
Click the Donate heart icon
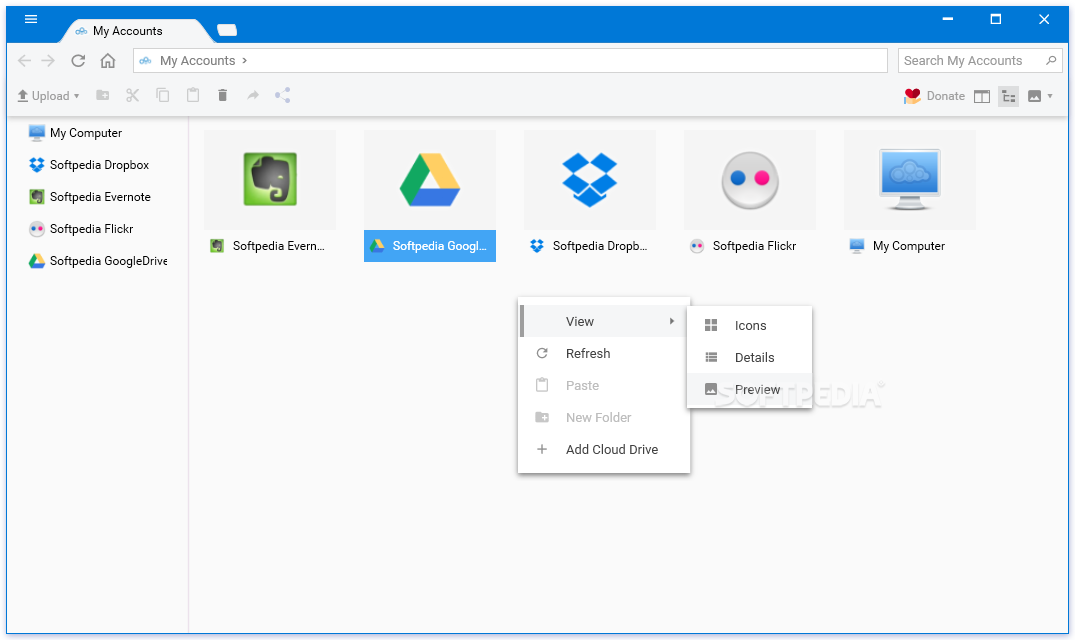[912, 96]
